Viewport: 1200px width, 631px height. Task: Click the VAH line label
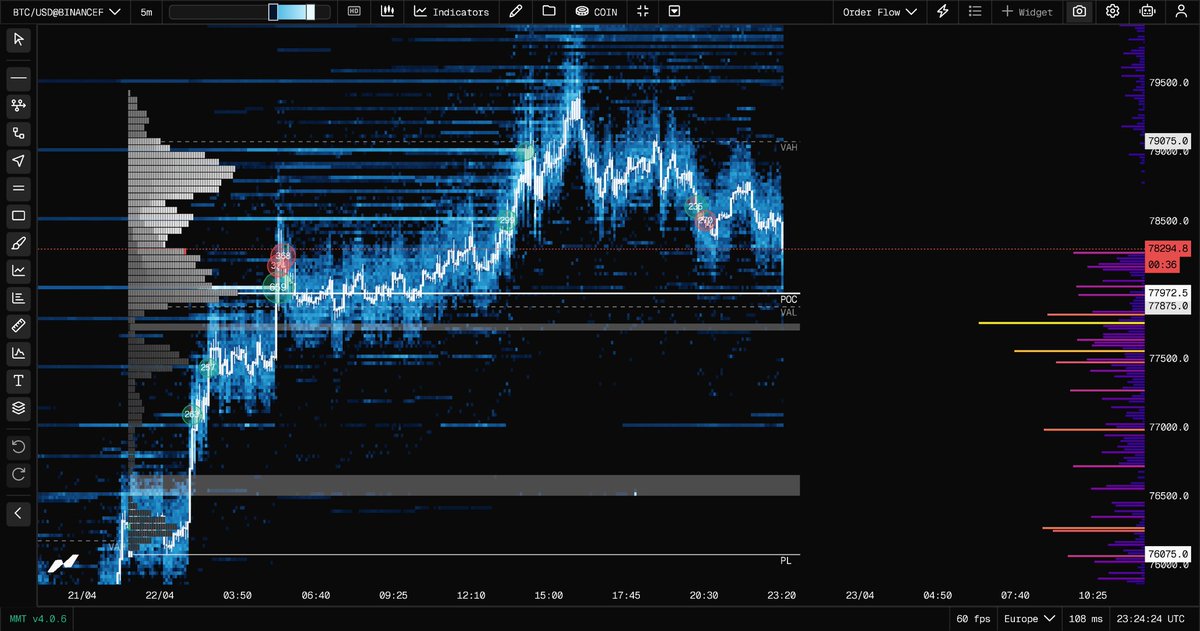789,147
